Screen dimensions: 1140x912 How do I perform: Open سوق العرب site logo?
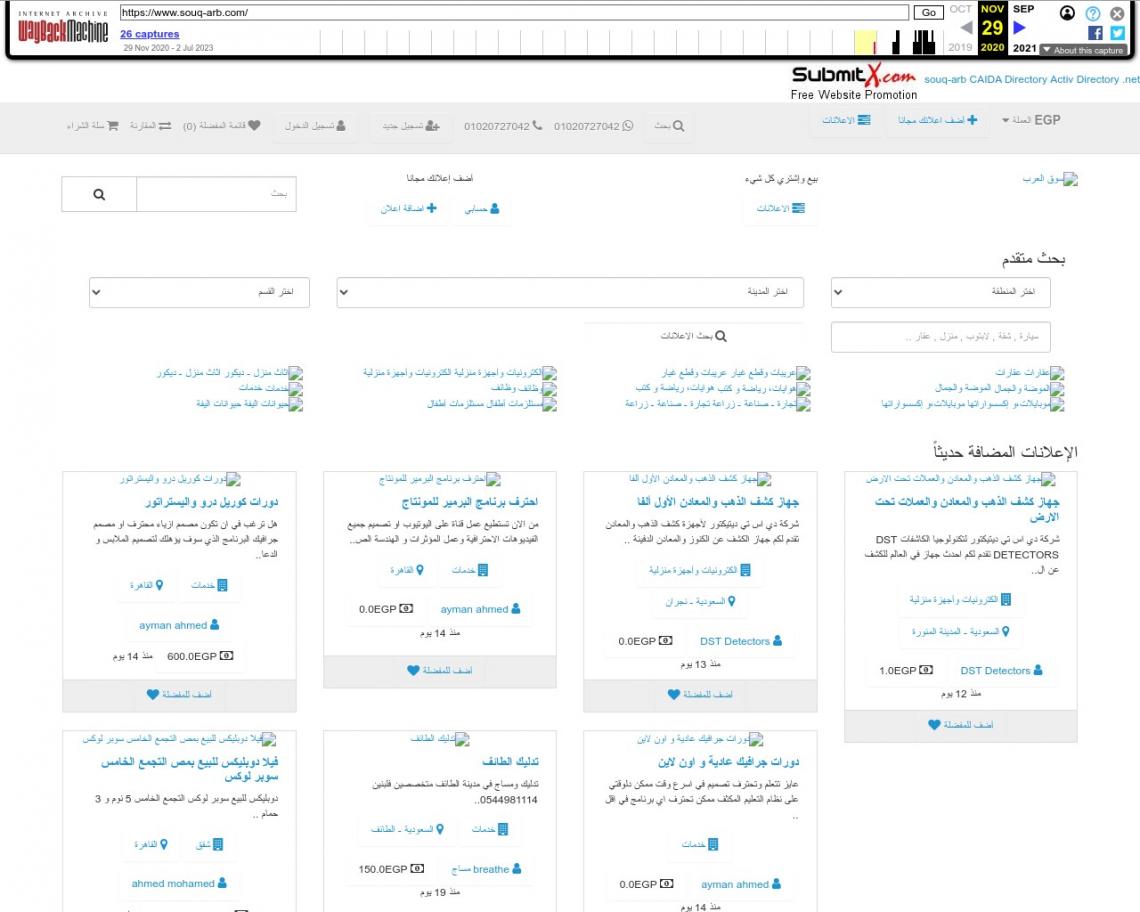1051,179
